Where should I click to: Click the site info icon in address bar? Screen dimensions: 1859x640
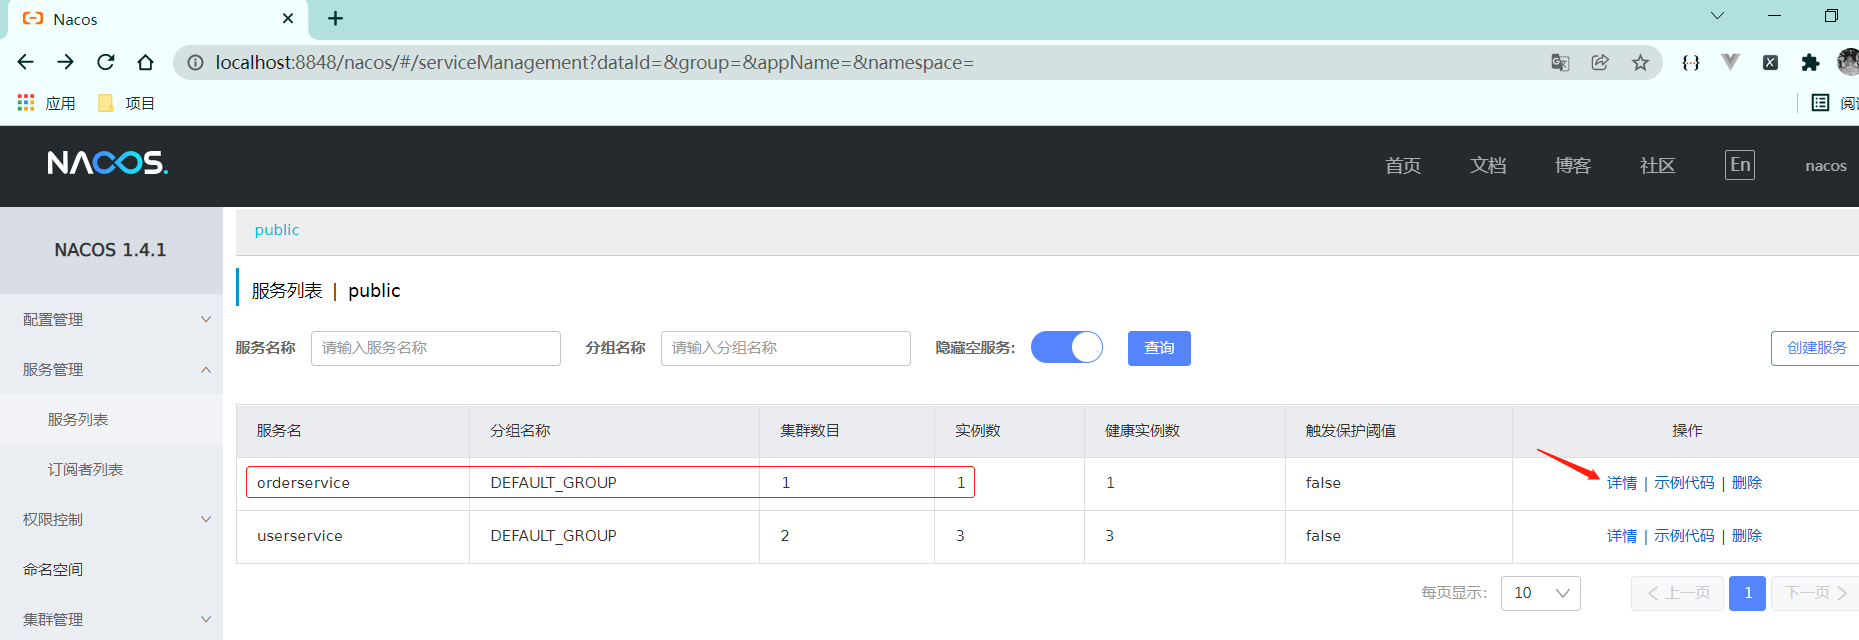pos(196,62)
